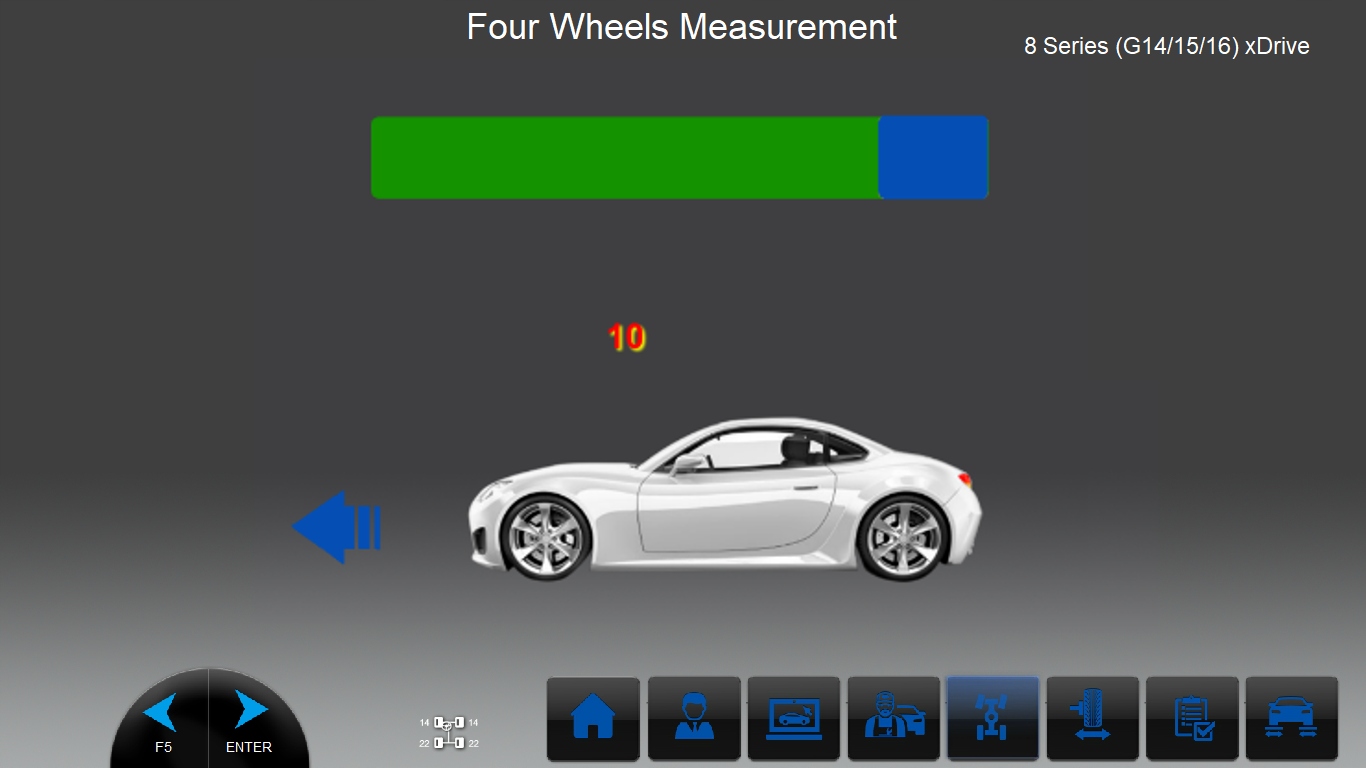Click the "8 Series (G14/15/16) xDrive" vehicle label

click(1167, 46)
